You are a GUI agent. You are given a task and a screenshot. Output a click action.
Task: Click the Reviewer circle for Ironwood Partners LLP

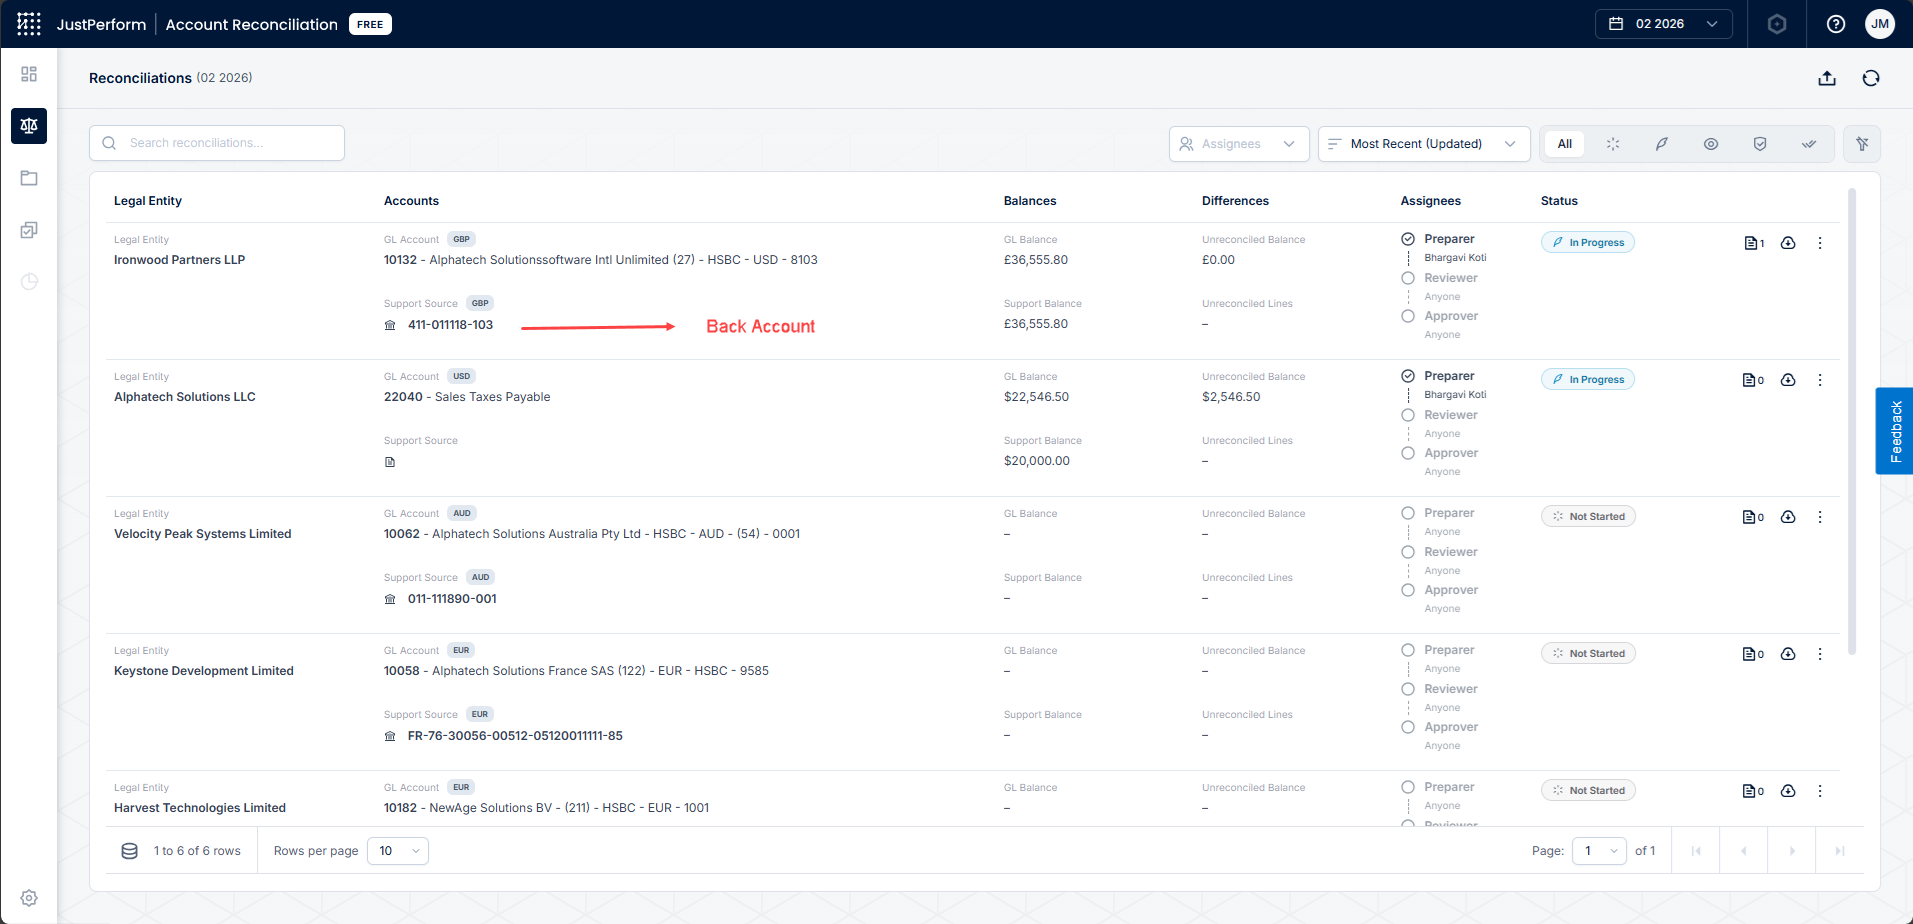point(1408,278)
